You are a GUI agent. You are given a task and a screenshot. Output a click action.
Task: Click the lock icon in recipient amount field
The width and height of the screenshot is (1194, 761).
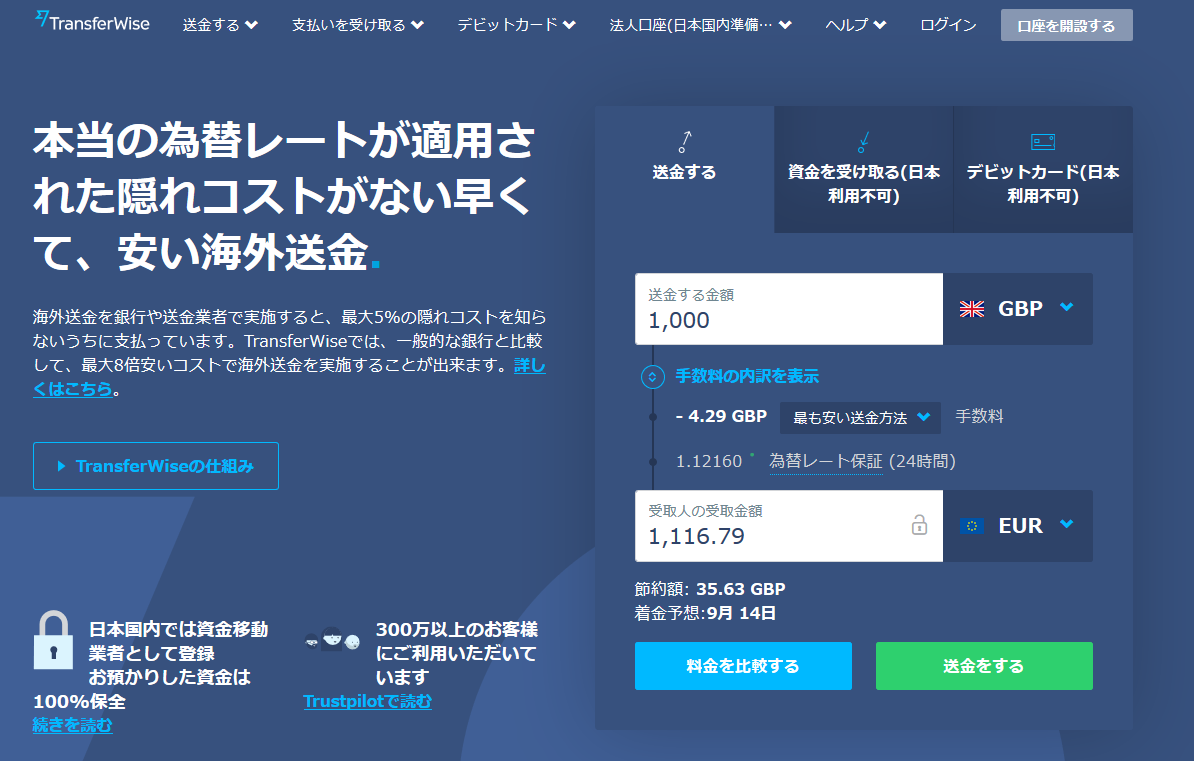[919, 525]
